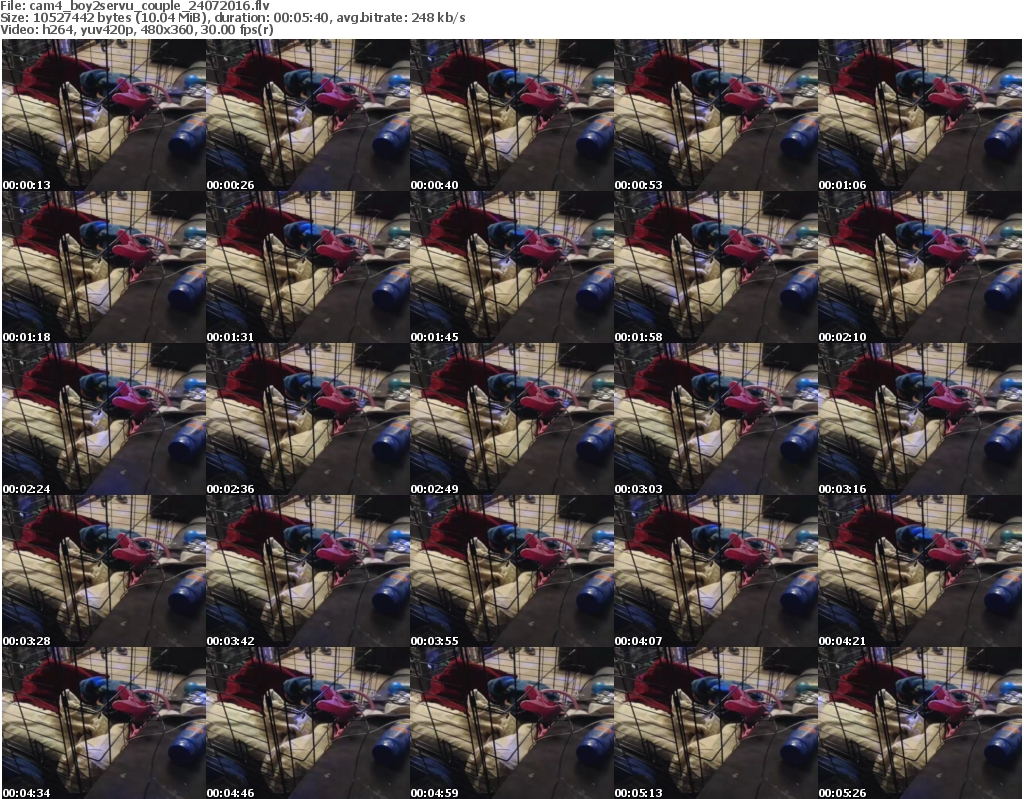Select the 00:03:55 video frame
This screenshot has height=799, width=1024.
(x=511, y=571)
